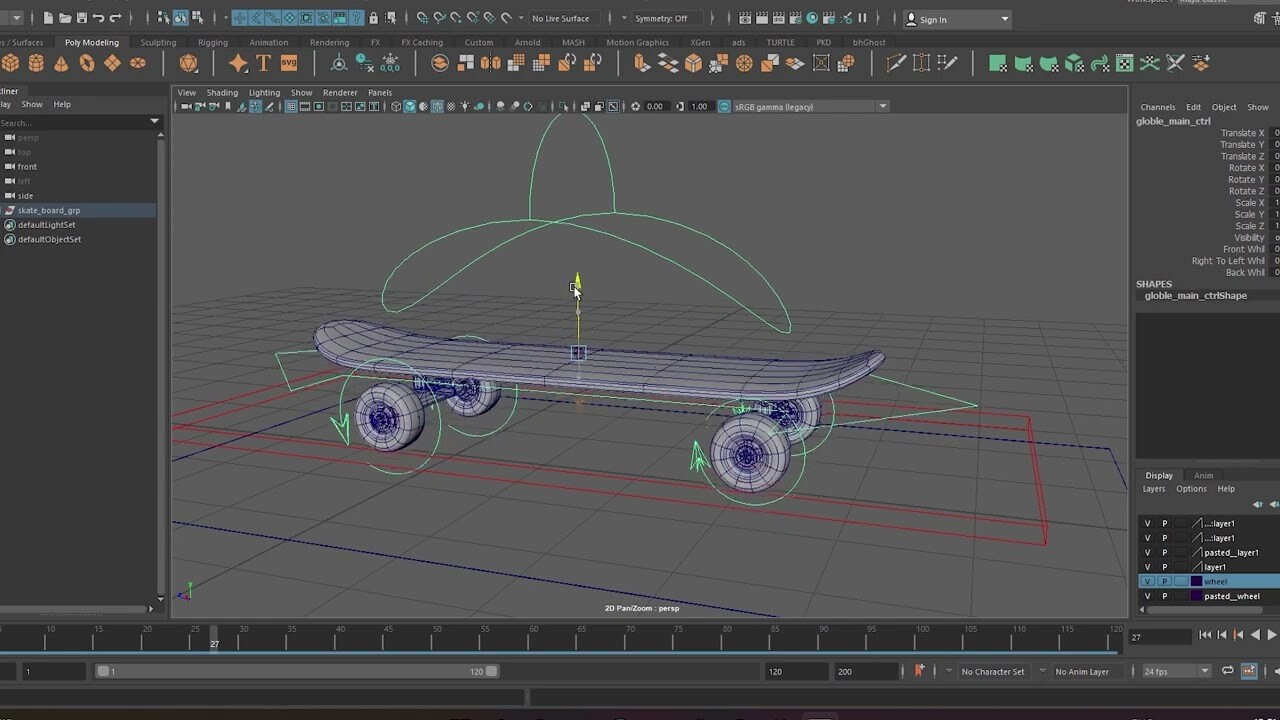Create a platonic solid from the shelf
Image resolution: width=1280 pixels, height=720 pixels.
point(188,62)
